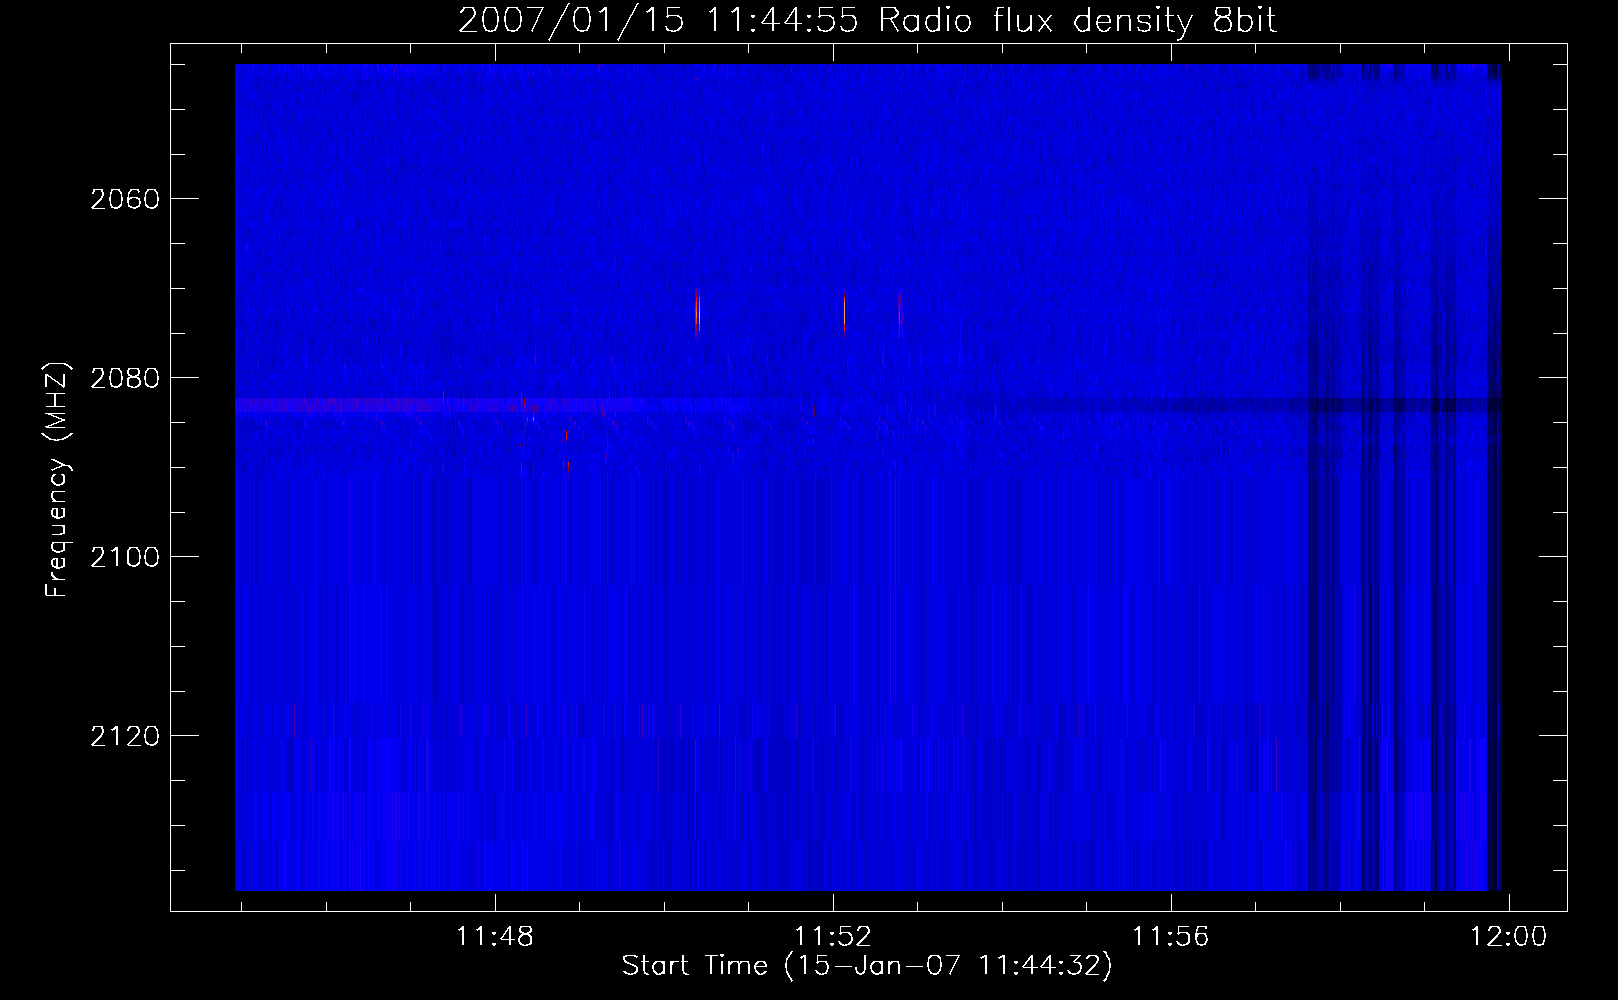The image size is (1618, 1000).
Task: Click the 2120 frequency tick label
Action: tap(125, 736)
